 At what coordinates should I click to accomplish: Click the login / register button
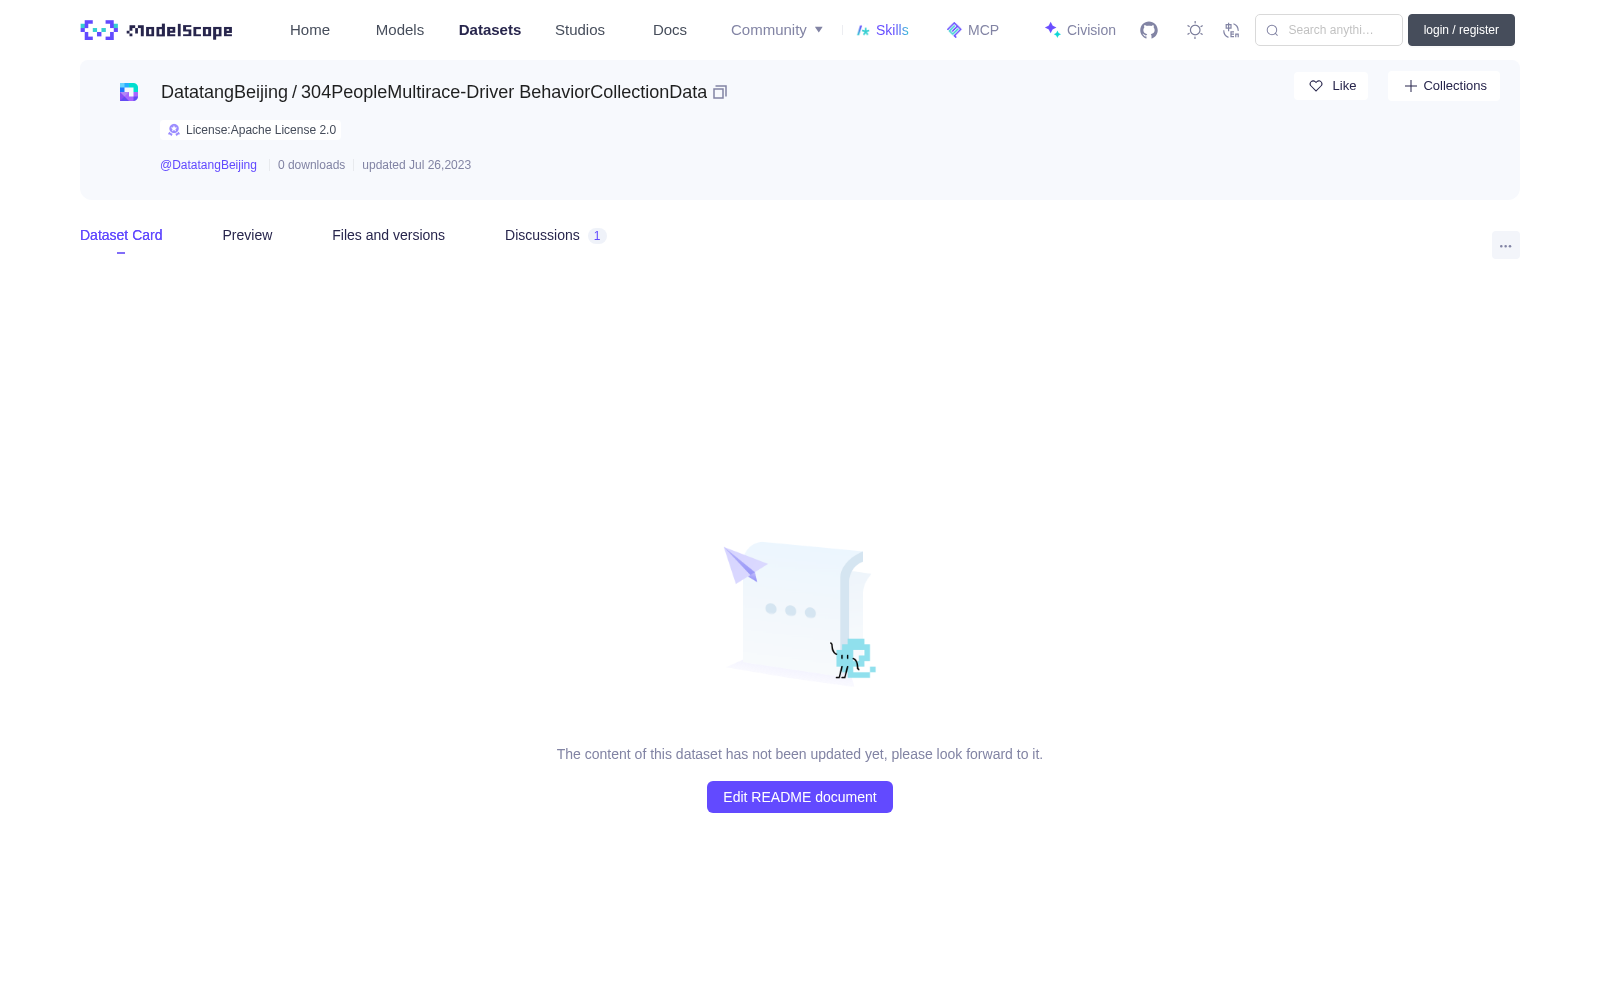1461,30
